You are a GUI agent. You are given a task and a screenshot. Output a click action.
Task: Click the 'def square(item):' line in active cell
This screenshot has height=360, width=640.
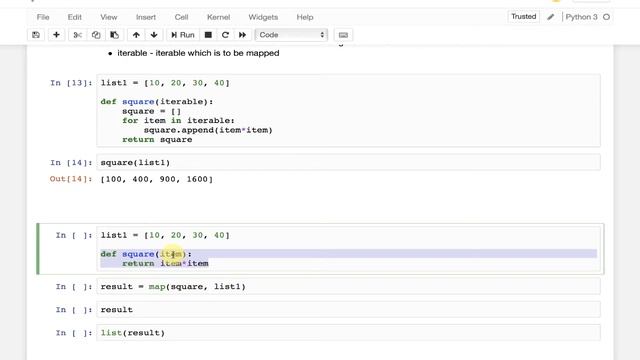146,254
